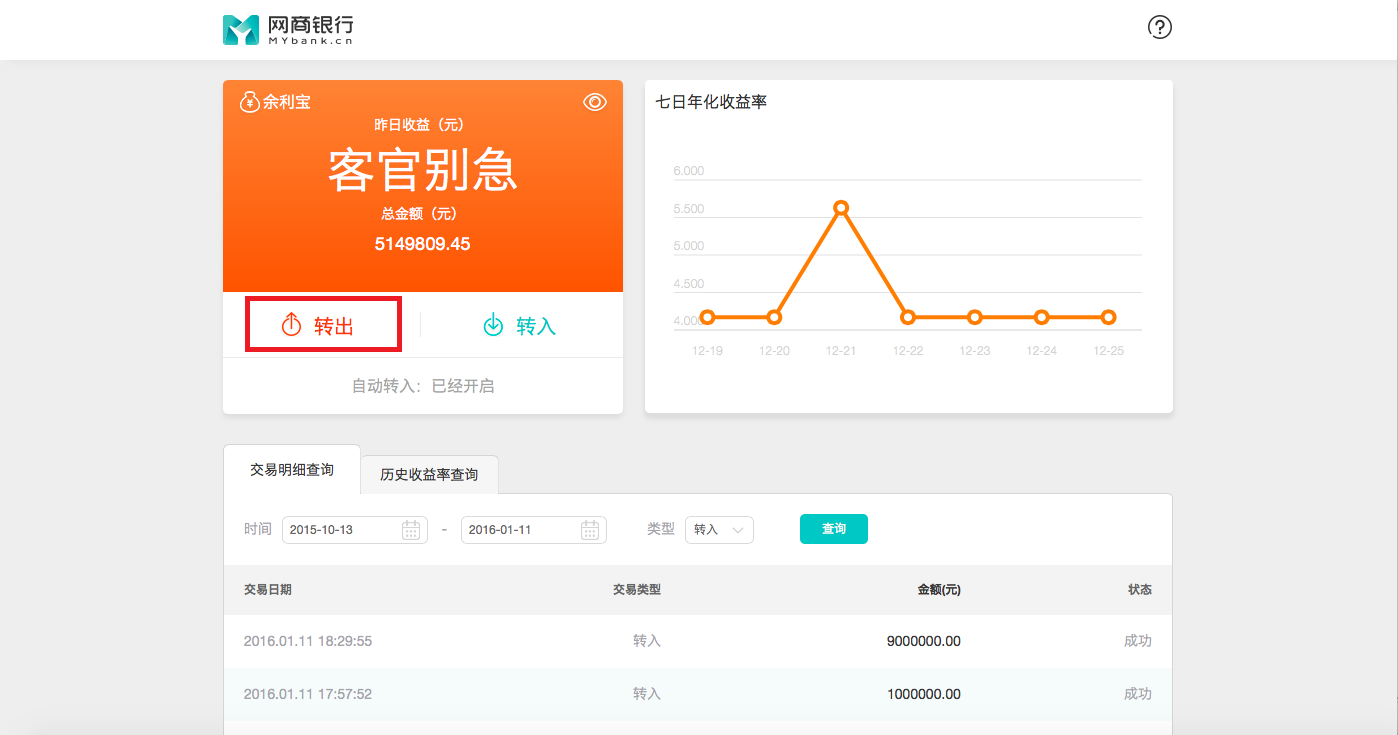Click the 金额(元) column header

click(x=939, y=590)
